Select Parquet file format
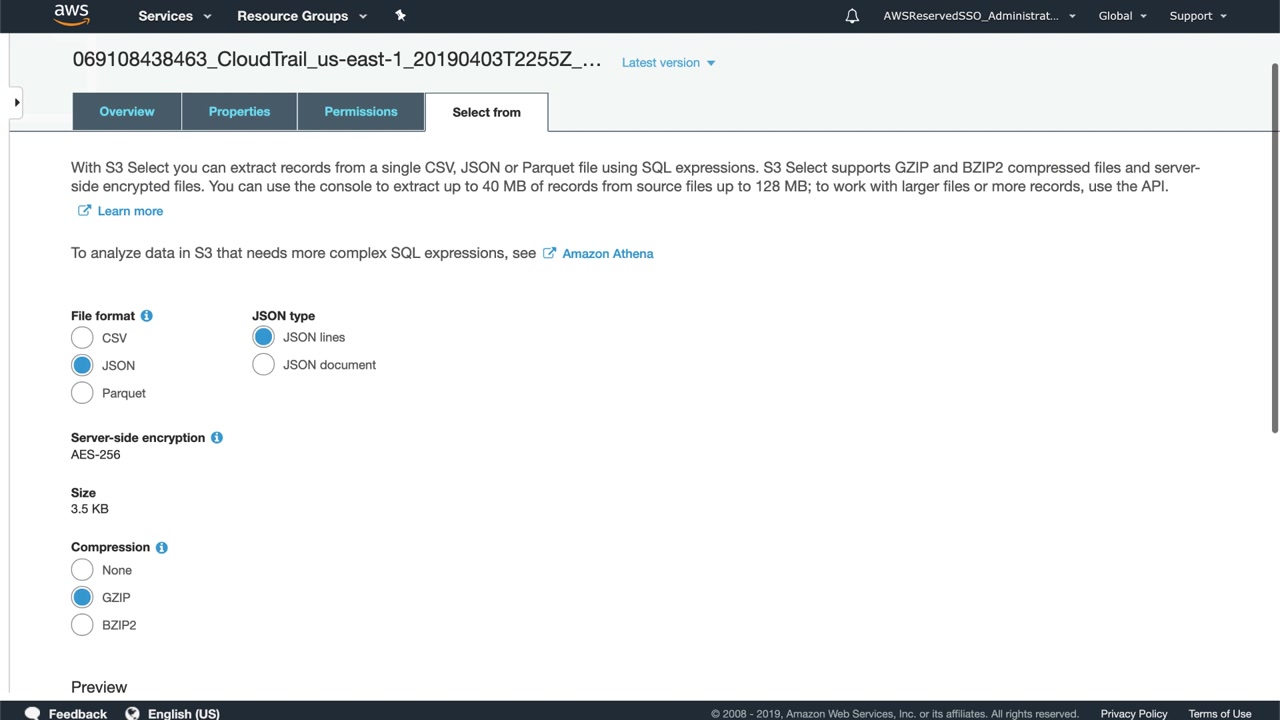 pos(82,393)
